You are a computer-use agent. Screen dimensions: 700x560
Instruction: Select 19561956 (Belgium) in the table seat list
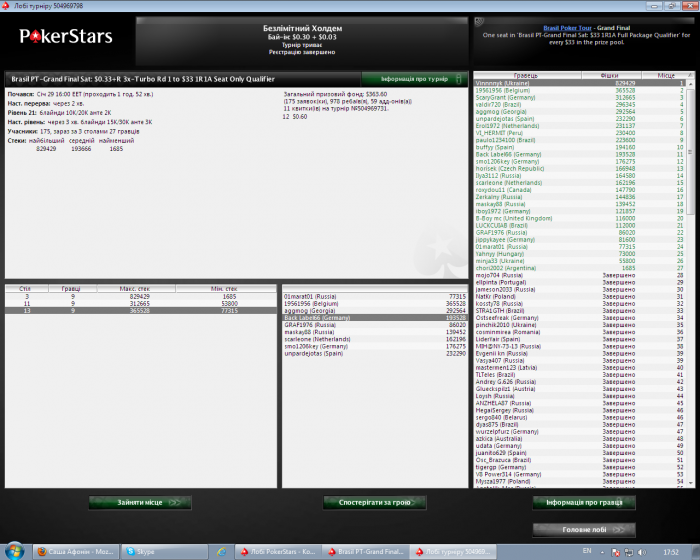(x=375, y=304)
